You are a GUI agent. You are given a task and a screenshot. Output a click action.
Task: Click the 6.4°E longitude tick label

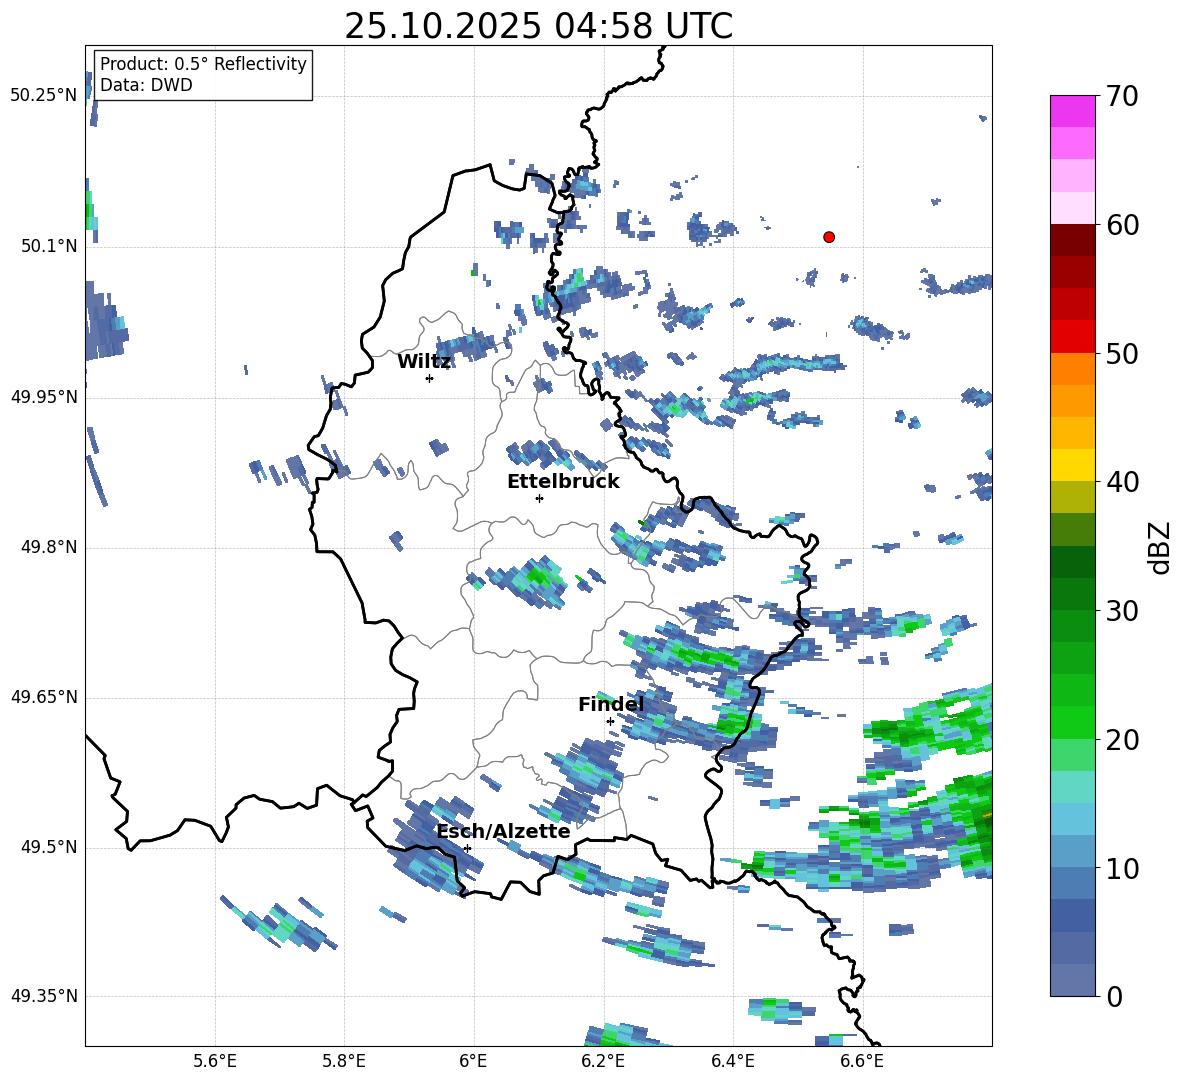[x=732, y=1061]
